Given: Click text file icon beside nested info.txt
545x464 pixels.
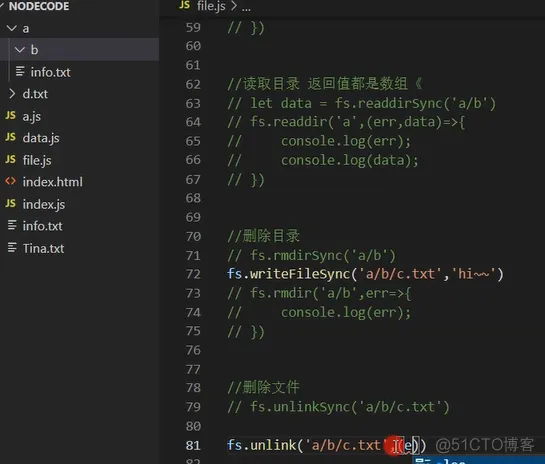Looking at the screenshot, I should [20, 72].
